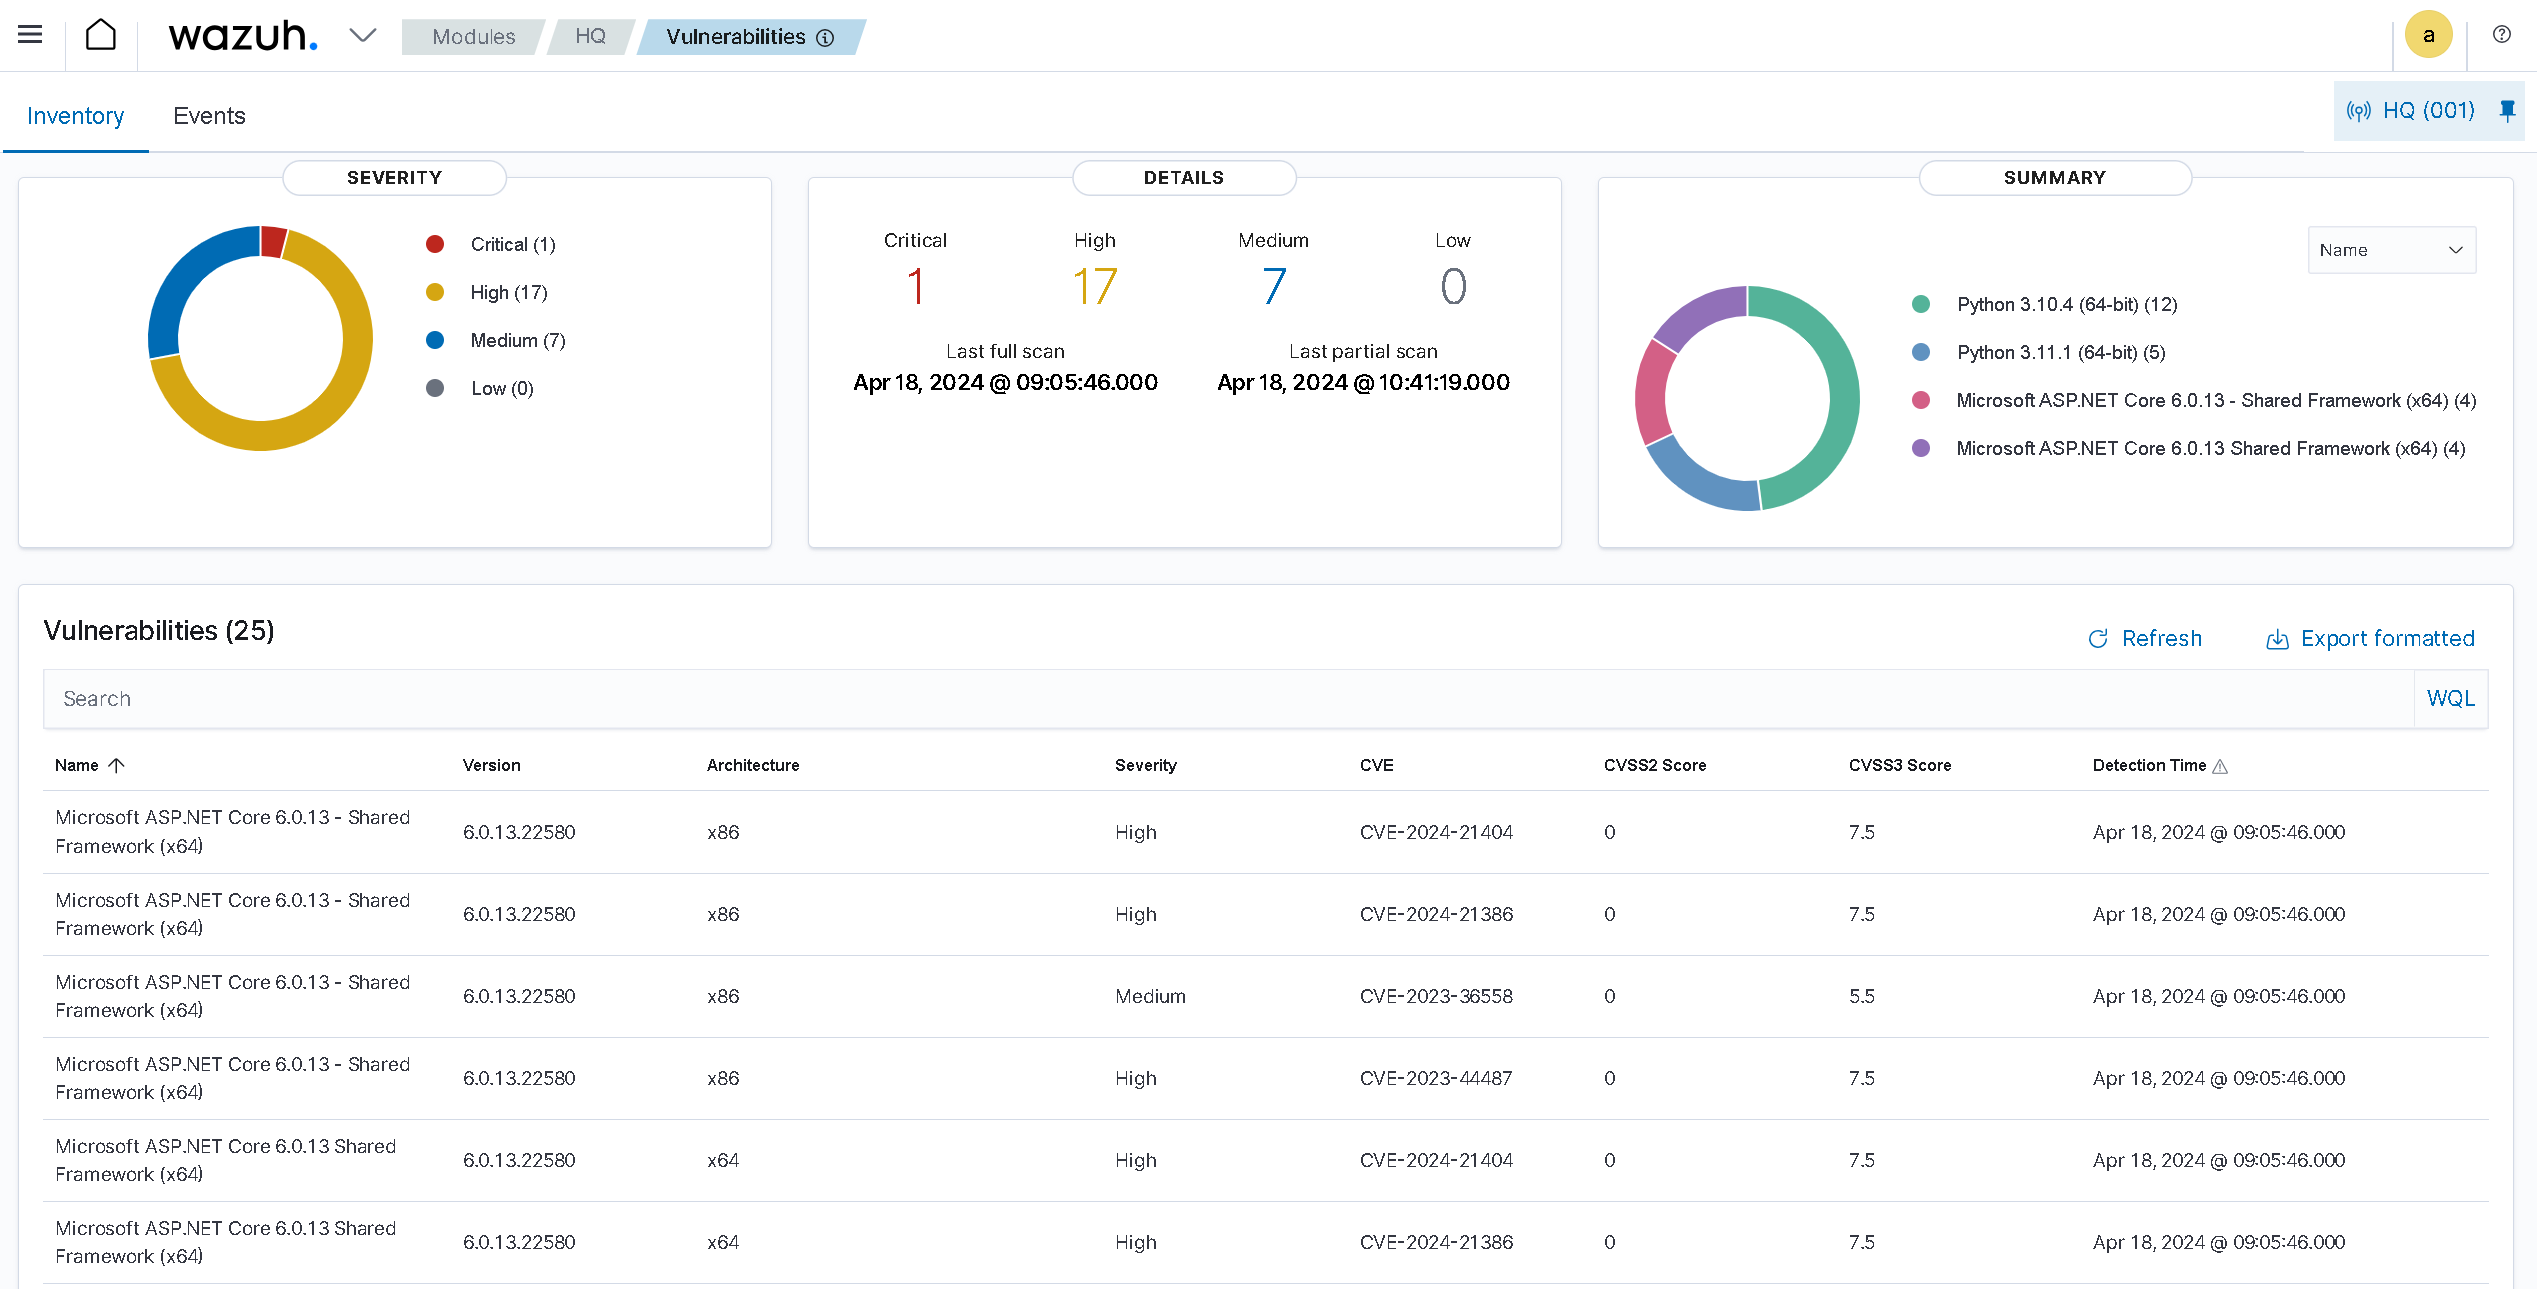
Task: Click the Name sort ascending arrow icon
Action: pyautogui.click(x=116, y=765)
